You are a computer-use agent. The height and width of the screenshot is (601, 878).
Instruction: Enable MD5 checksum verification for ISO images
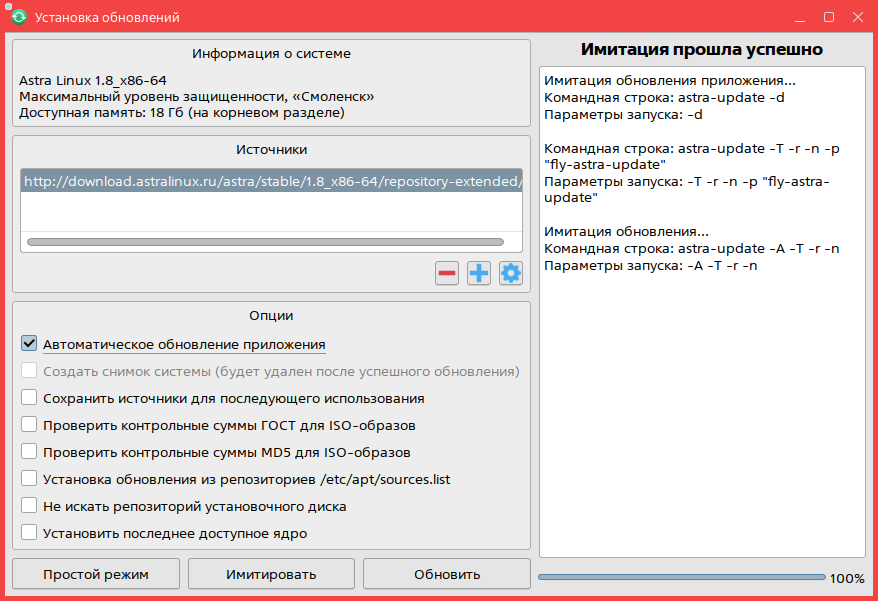click(29, 452)
